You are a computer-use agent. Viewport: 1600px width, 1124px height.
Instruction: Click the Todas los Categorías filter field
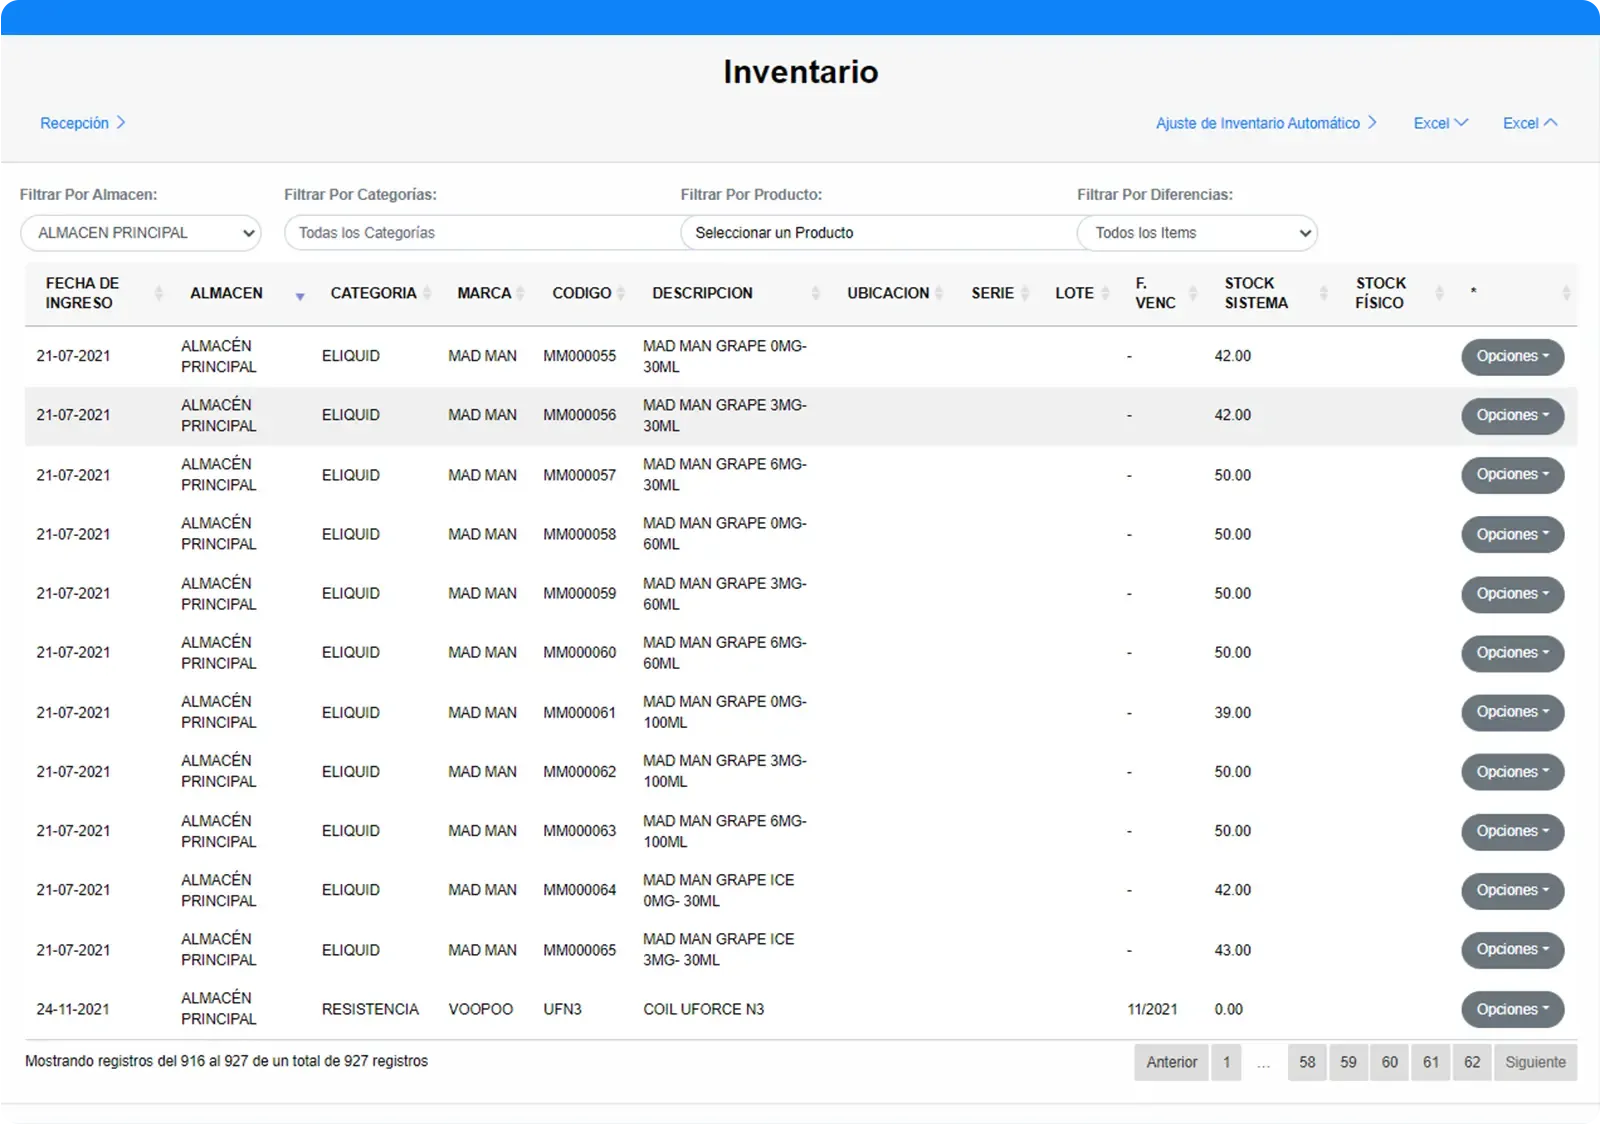[x=480, y=233]
